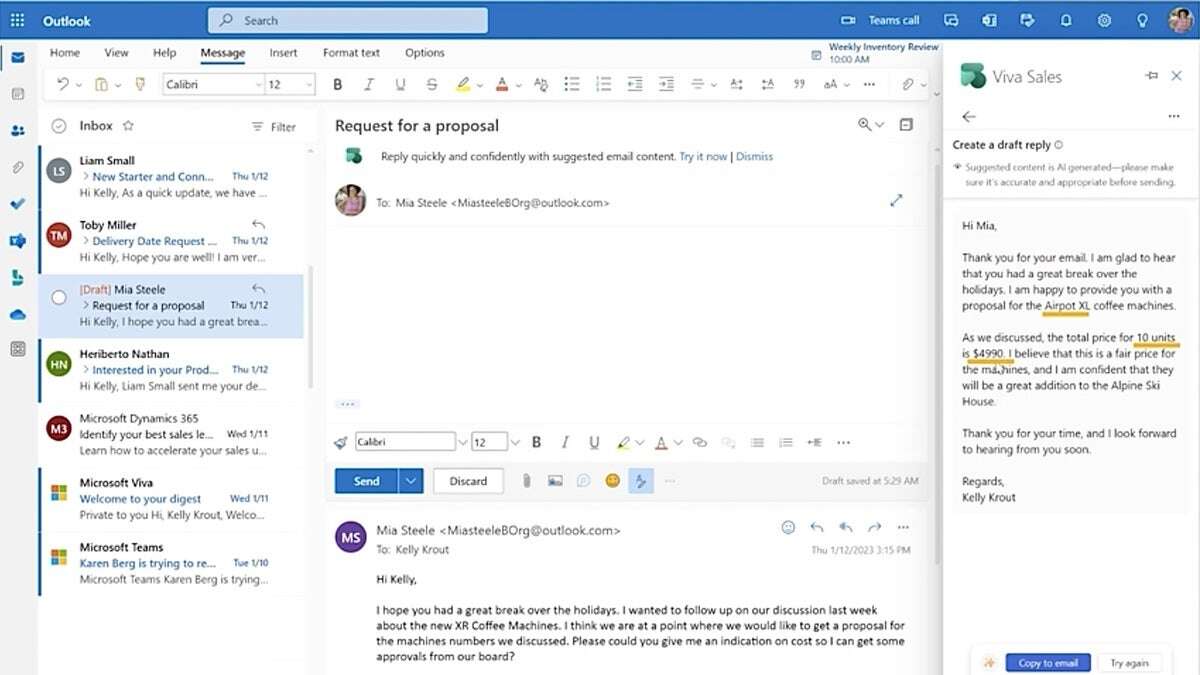Open the People icon in left sidebar
1200x675 pixels.
pos(15,130)
